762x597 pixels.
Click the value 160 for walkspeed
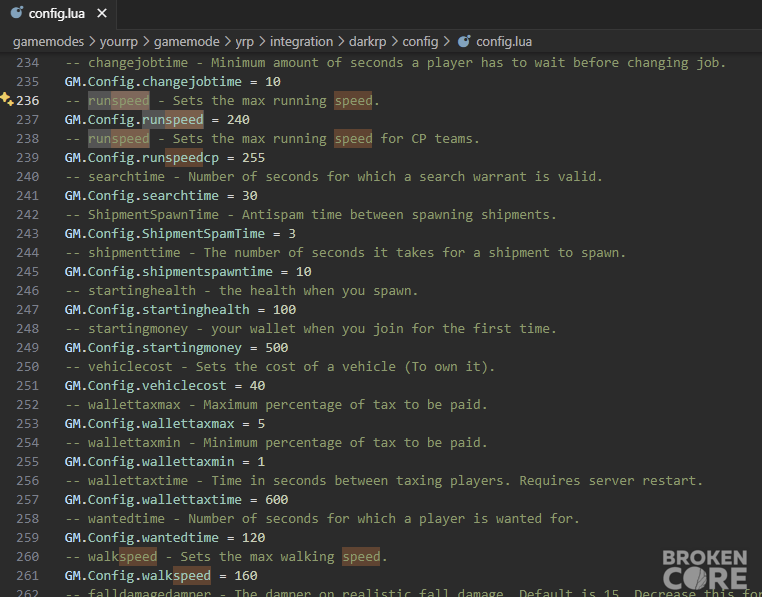pos(246,576)
